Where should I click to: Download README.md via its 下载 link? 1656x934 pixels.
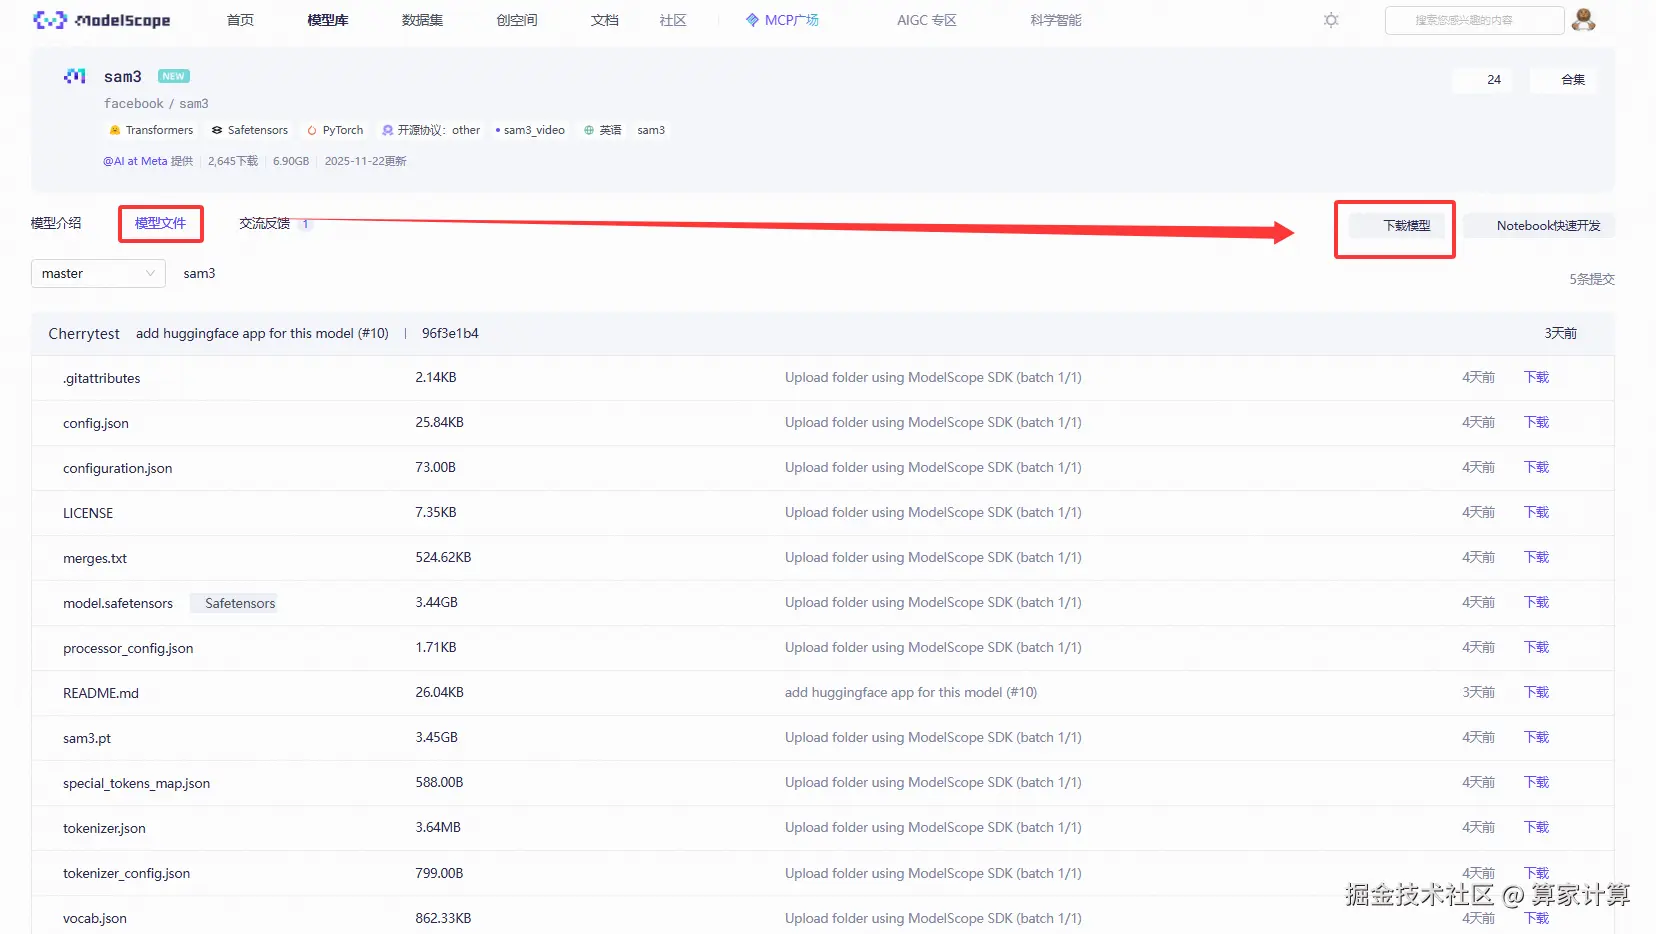1536,692
